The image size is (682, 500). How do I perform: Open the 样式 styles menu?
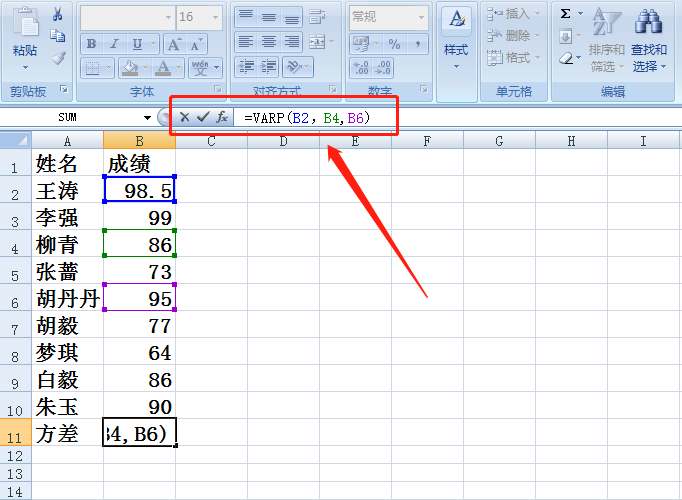(x=456, y=40)
